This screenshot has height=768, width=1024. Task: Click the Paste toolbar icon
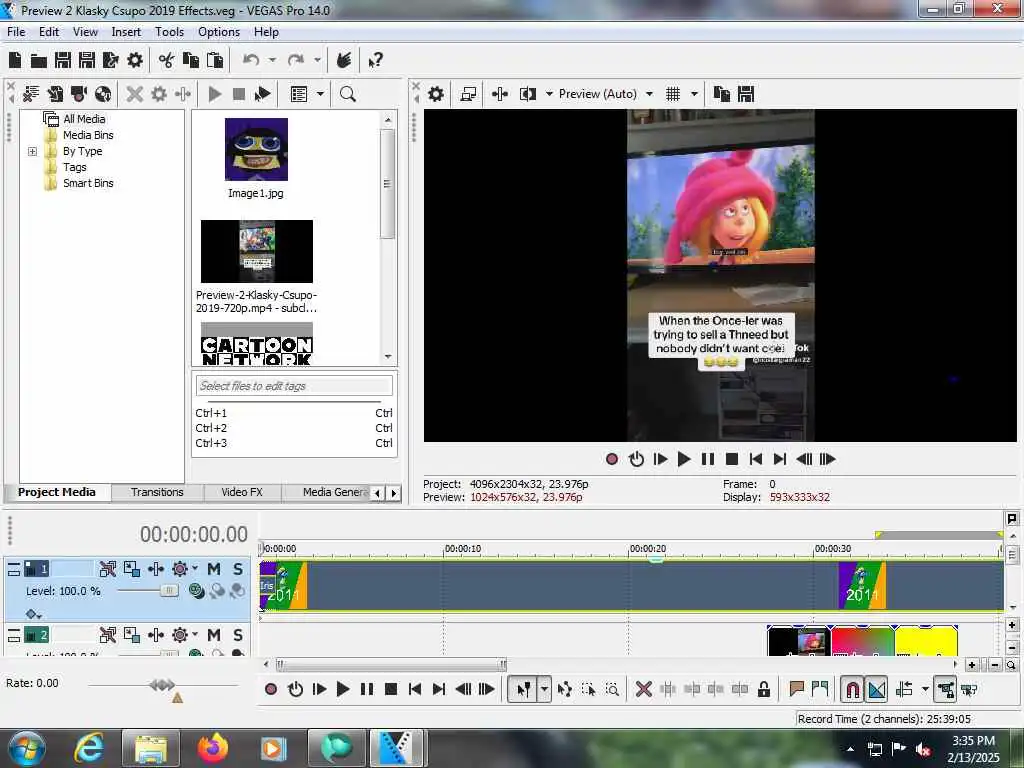tap(215, 61)
